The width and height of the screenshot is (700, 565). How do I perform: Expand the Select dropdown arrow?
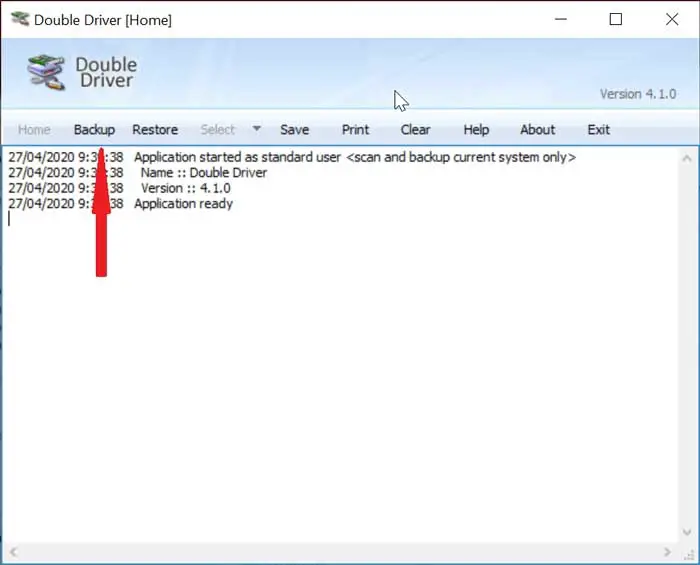tap(257, 129)
